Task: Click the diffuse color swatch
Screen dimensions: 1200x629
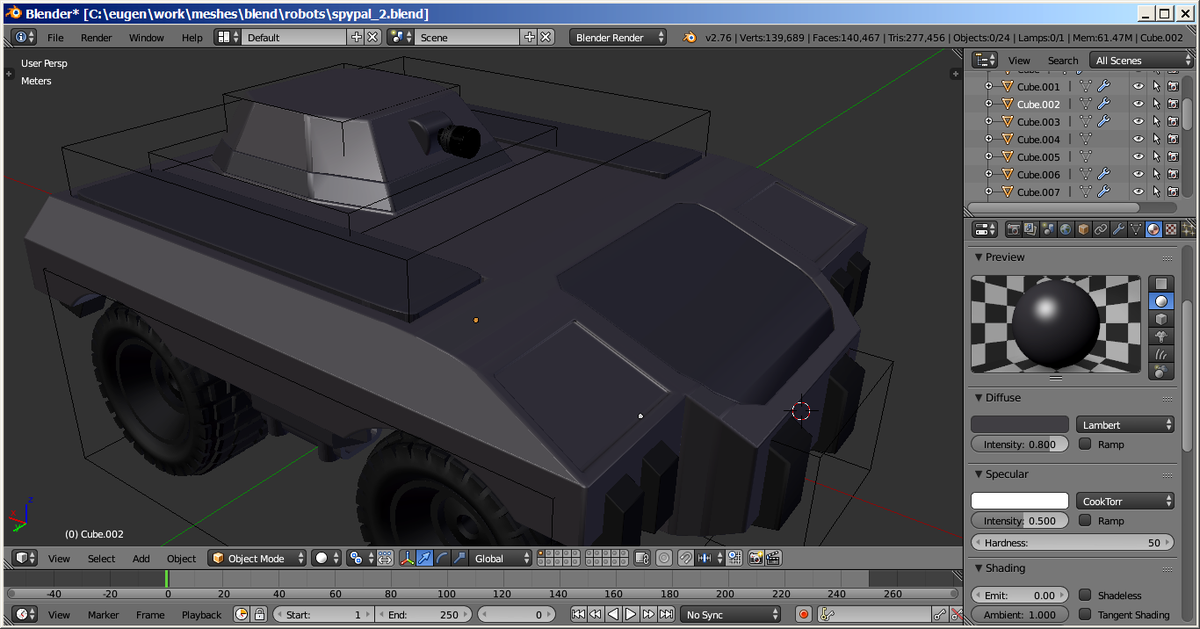Action: (1020, 425)
